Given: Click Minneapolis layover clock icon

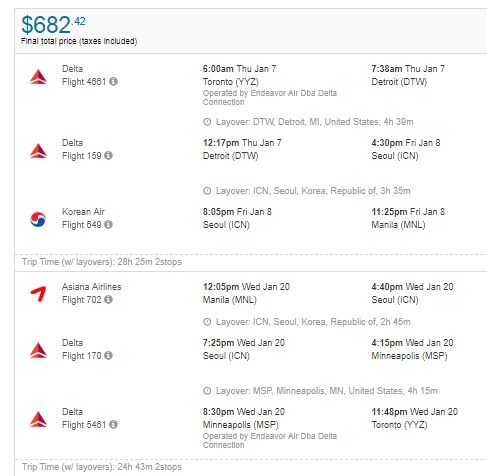Looking at the screenshot, I should 207,391.
